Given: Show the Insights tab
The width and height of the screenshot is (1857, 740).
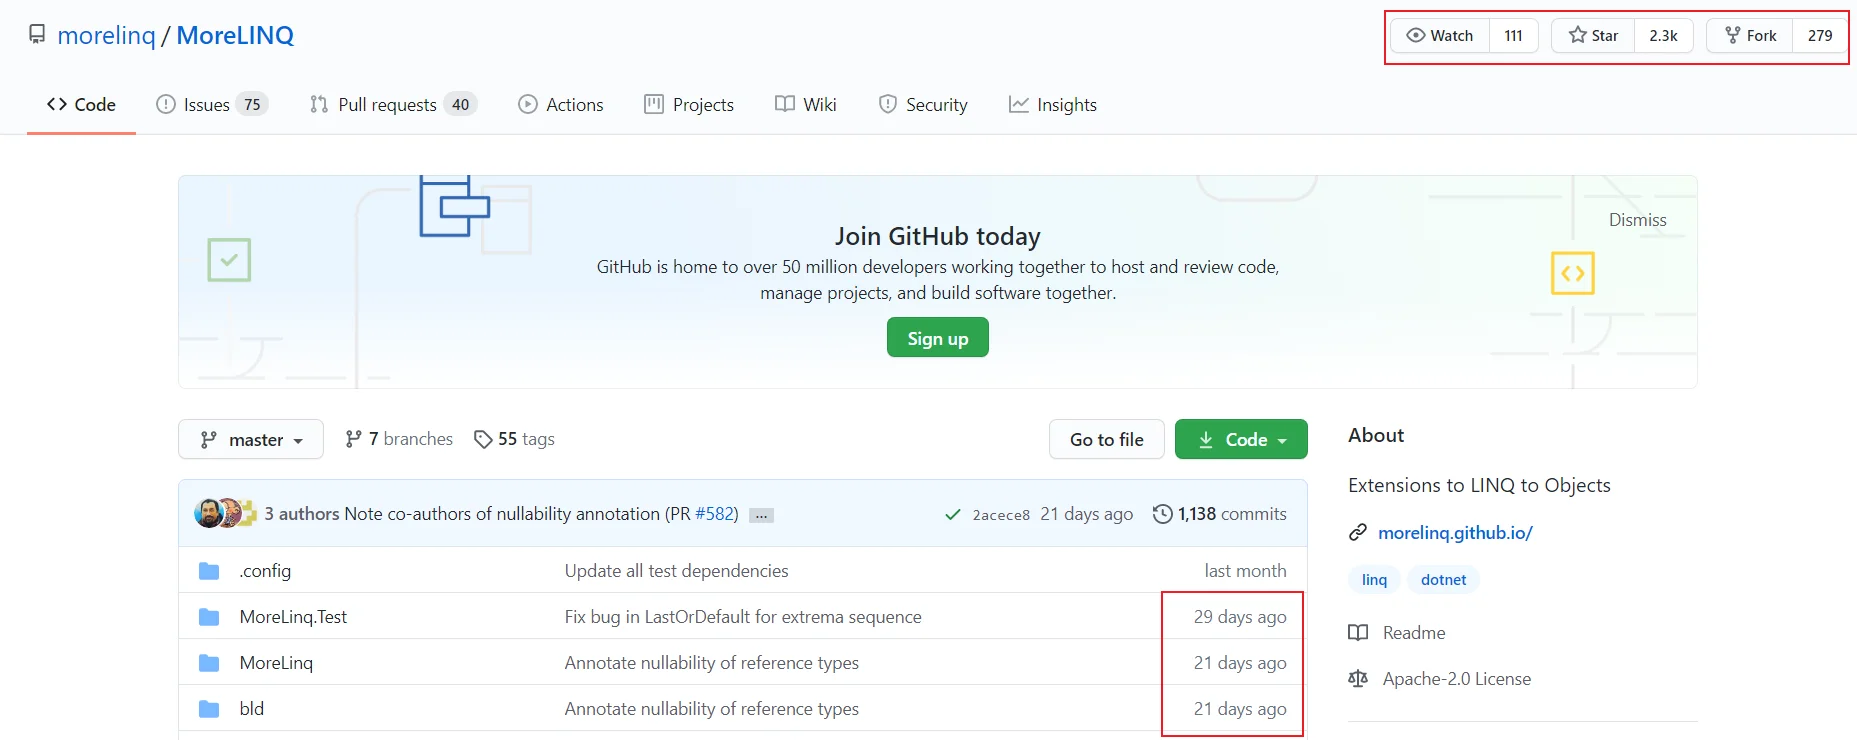Looking at the screenshot, I should 1053,105.
